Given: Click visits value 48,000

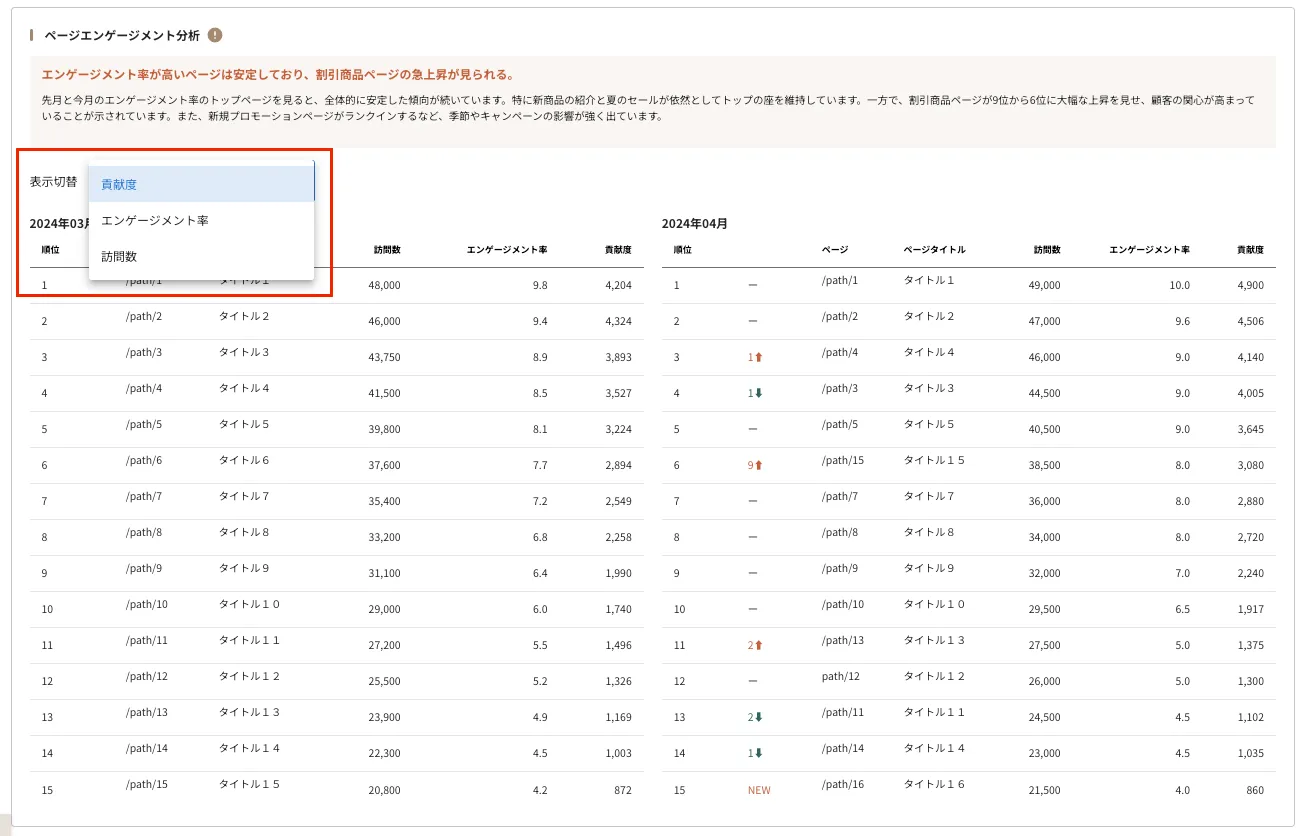Looking at the screenshot, I should pos(384,285).
